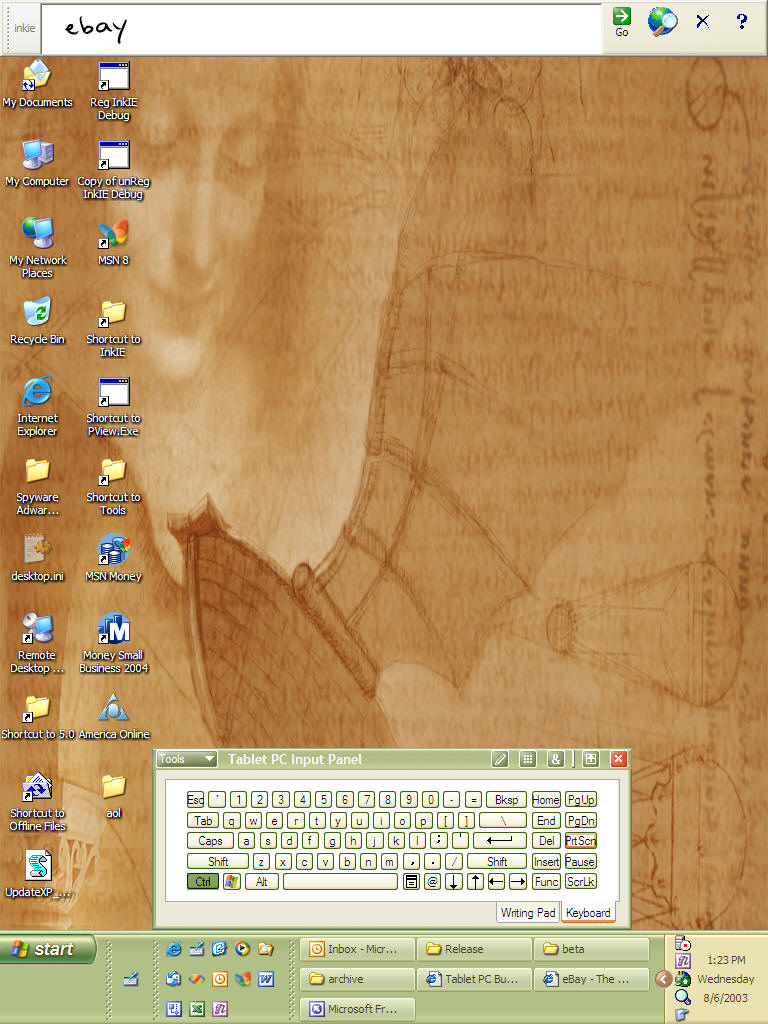Click the Windows logo key on keyboard
This screenshot has width=768, height=1024.
pyautogui.click(x=232, y=882)
